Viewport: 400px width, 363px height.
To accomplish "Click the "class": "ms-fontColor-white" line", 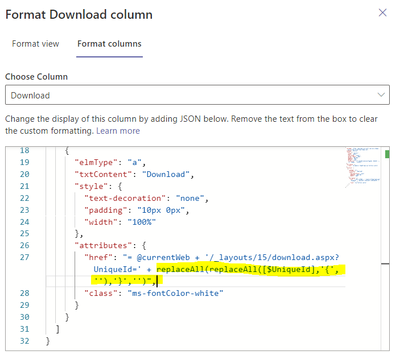I will pos(154,293).
